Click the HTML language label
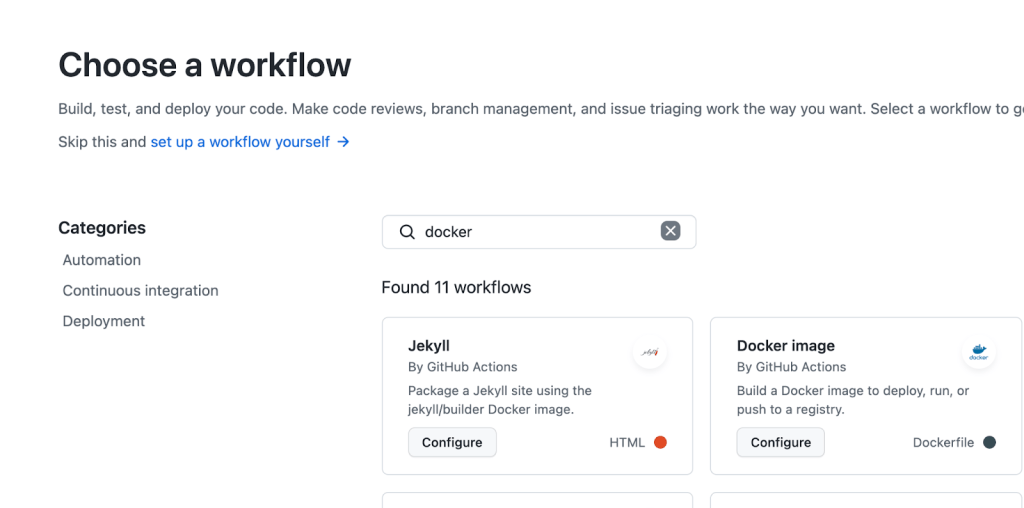The width and height of the screenshot is (1024, 508). click(x=627, y=443)
